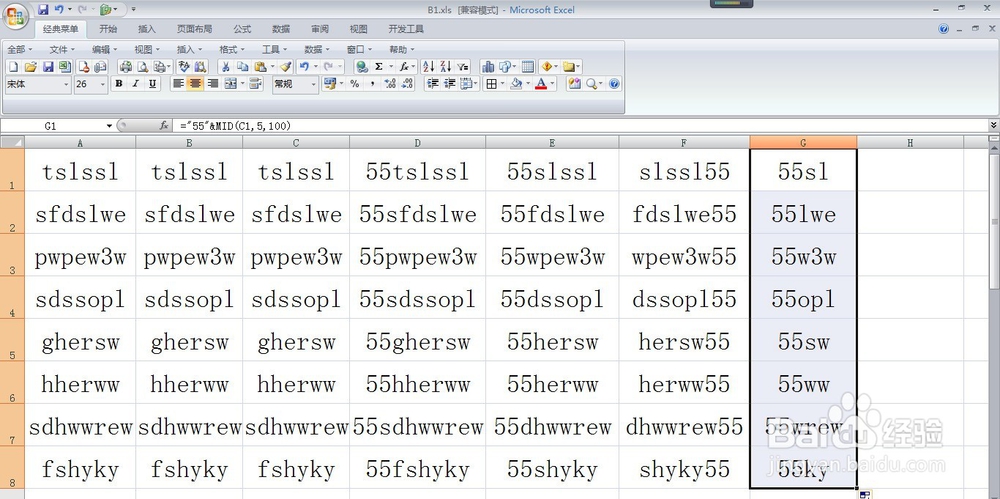Switch to the 插入 ribbon tab
Image resolution: width=1000 pixels, height=499 pixels.
[147, 29]
